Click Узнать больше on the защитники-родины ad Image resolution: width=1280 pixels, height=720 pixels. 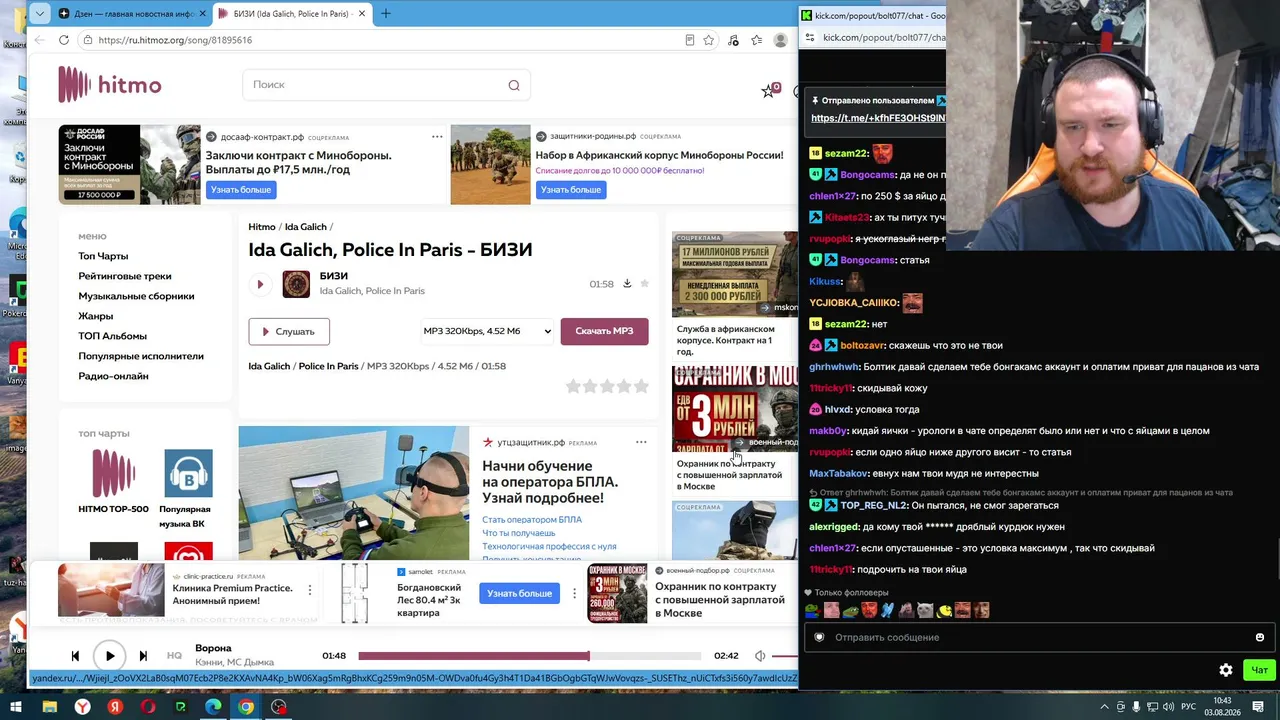[571, 190]
